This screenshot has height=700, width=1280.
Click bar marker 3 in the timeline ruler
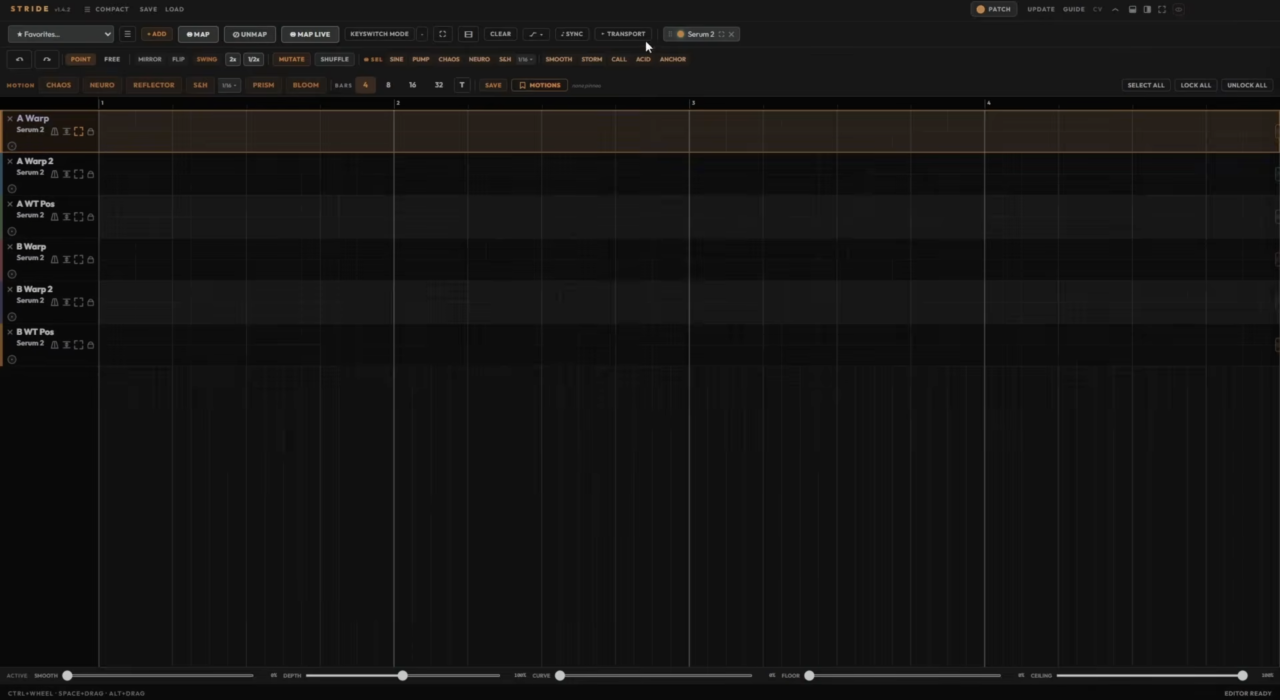(x=693, y=103)
